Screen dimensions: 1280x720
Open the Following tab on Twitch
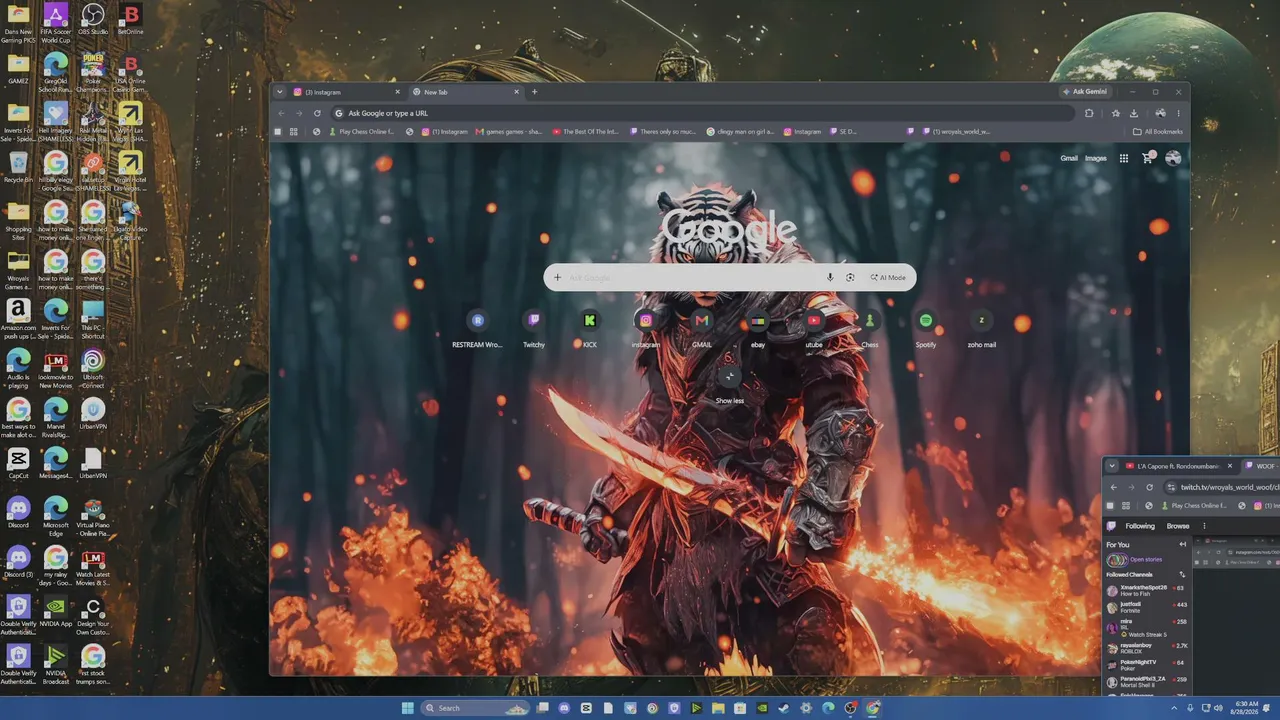point(1140,526)
